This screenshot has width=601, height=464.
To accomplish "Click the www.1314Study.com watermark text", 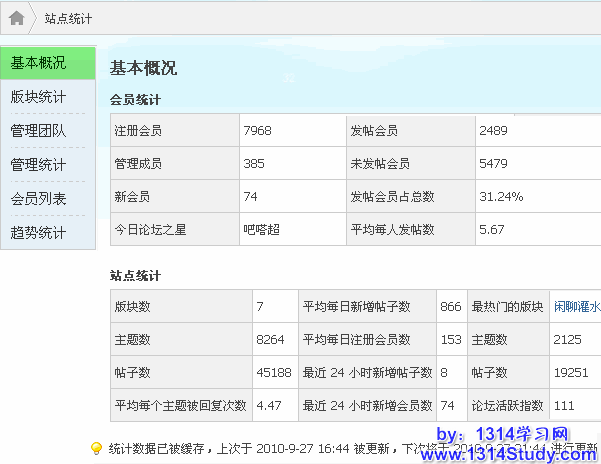I will [508, 454].
